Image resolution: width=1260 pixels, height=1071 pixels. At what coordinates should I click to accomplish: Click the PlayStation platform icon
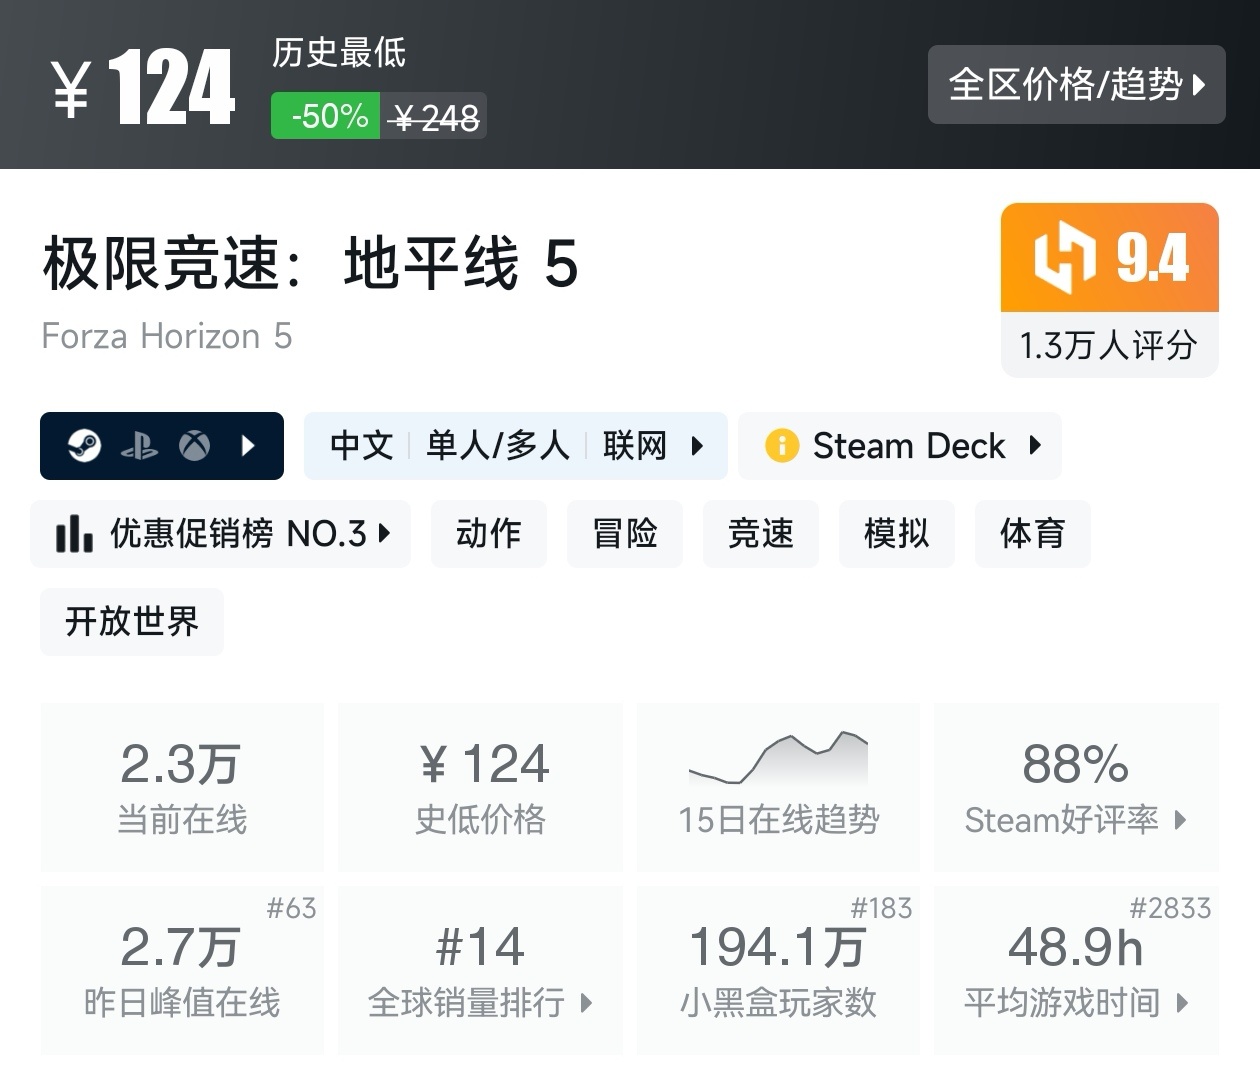(x=139, y=446)
